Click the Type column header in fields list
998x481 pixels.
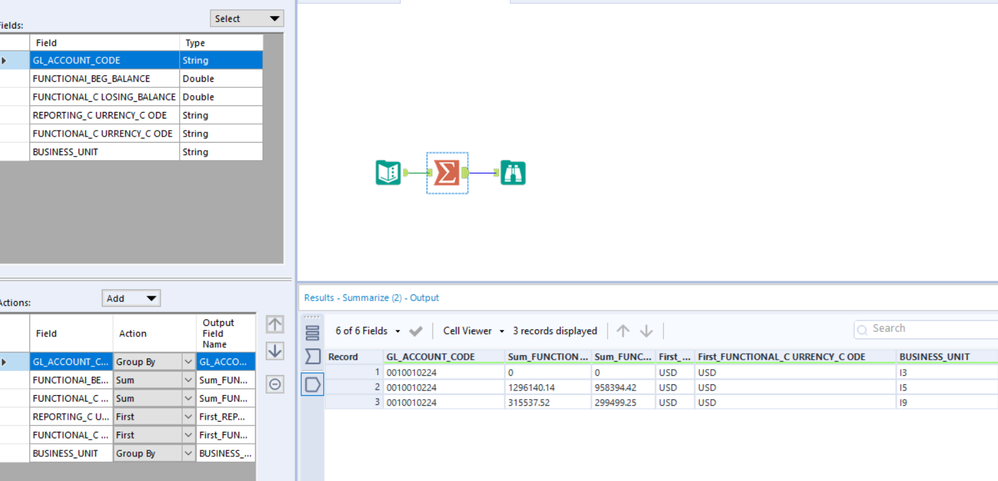click(221, 43)
